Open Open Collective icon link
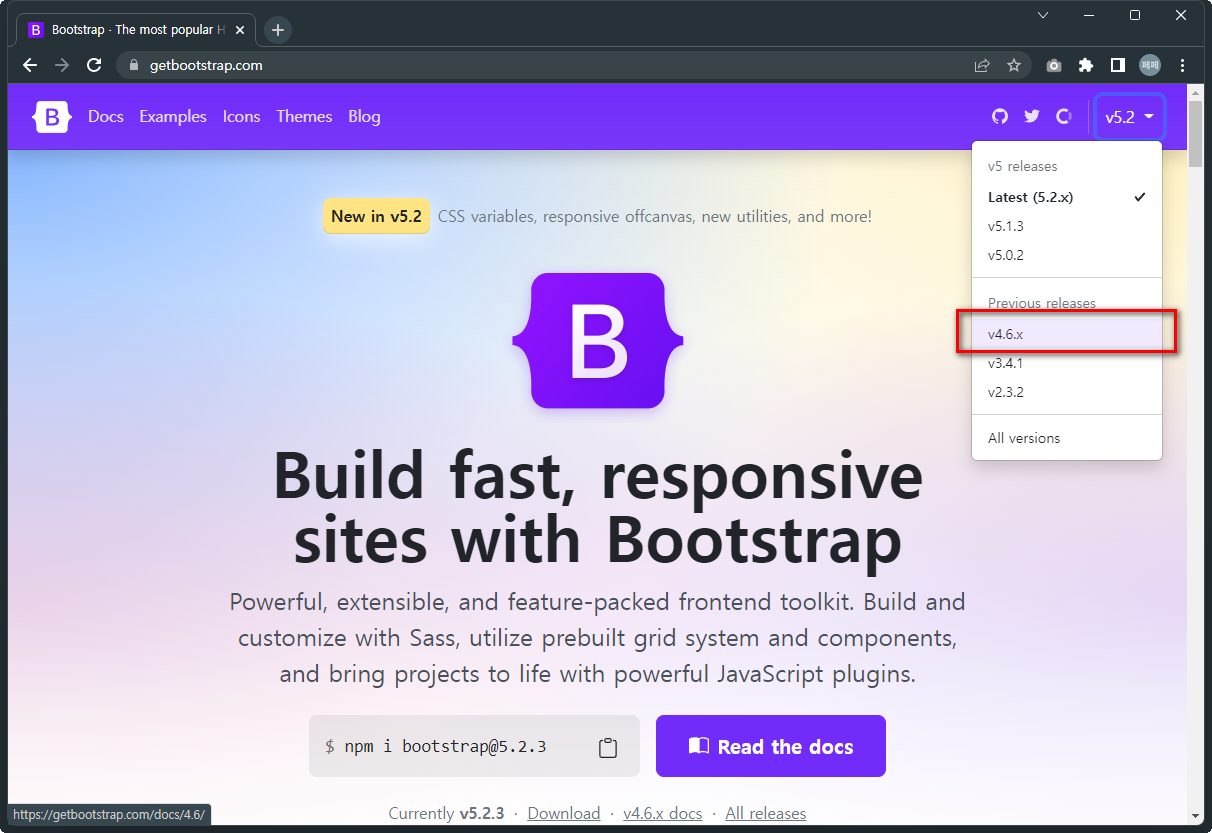Viewport: 1212px width, 833px height. 1064,117
